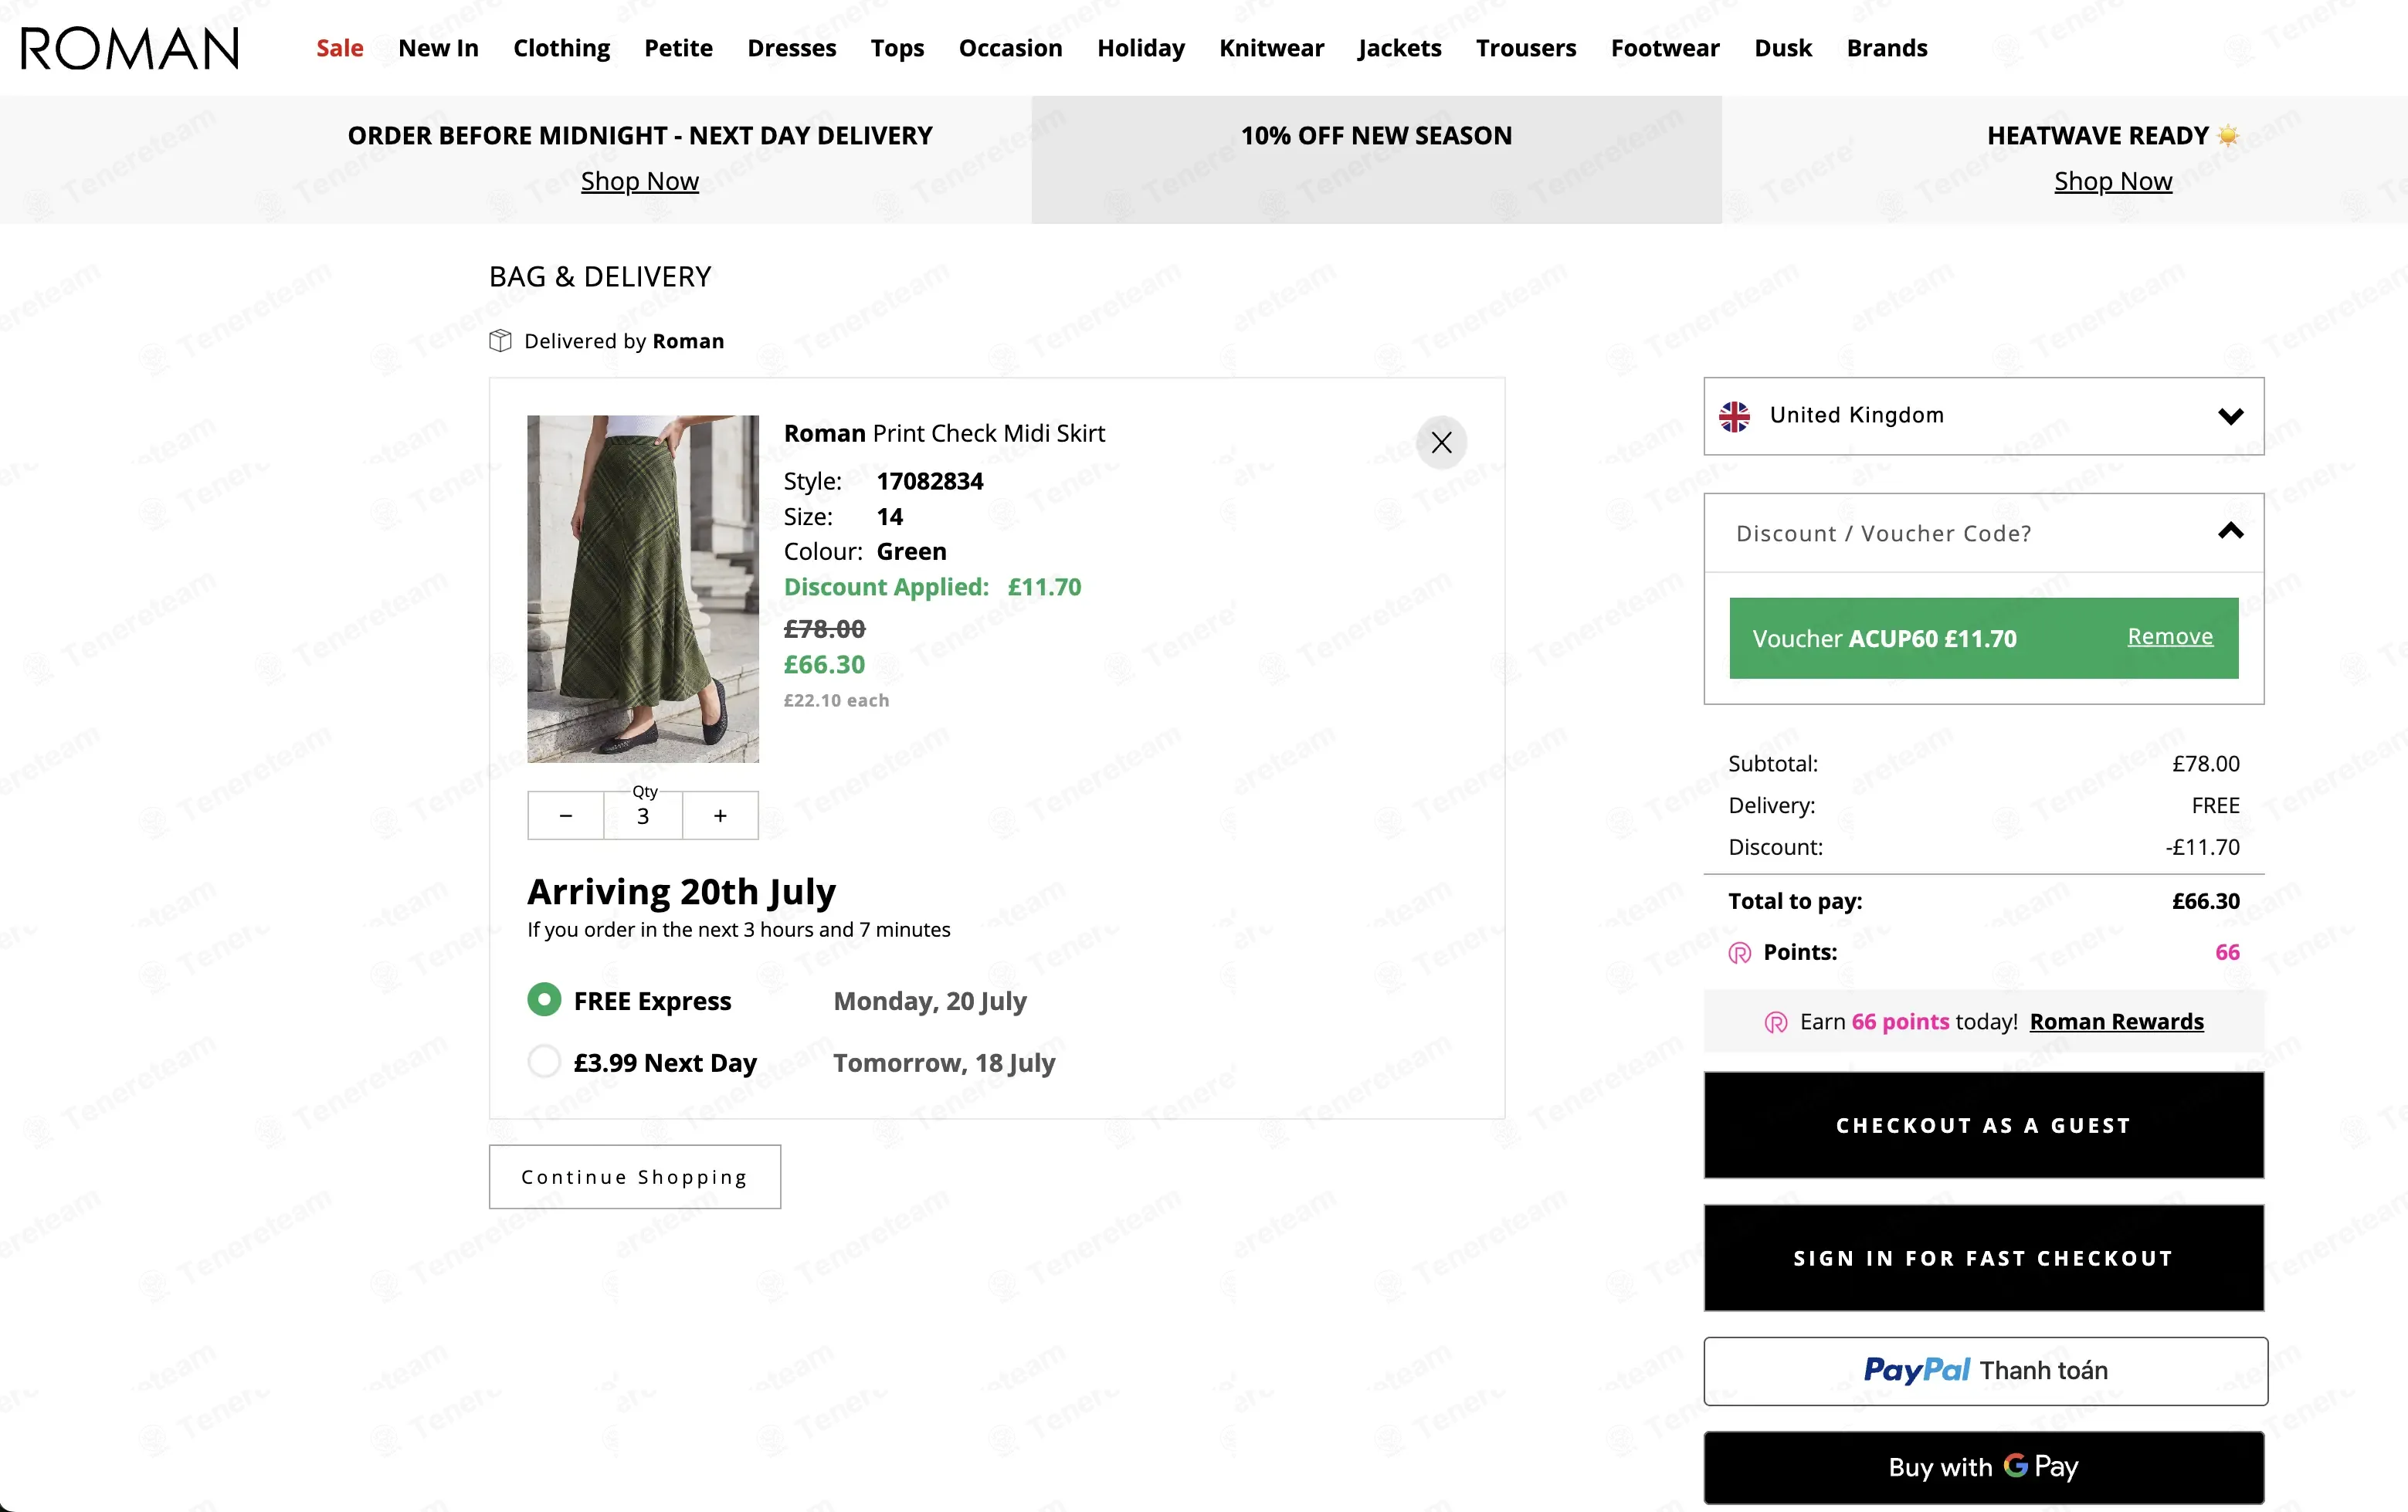Open the New In menu
Screen dimensions: 2408x1512
438,48
